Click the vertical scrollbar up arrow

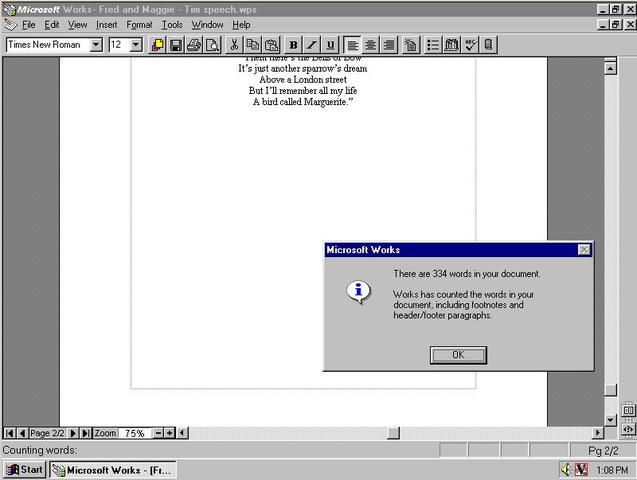[611, 68]
